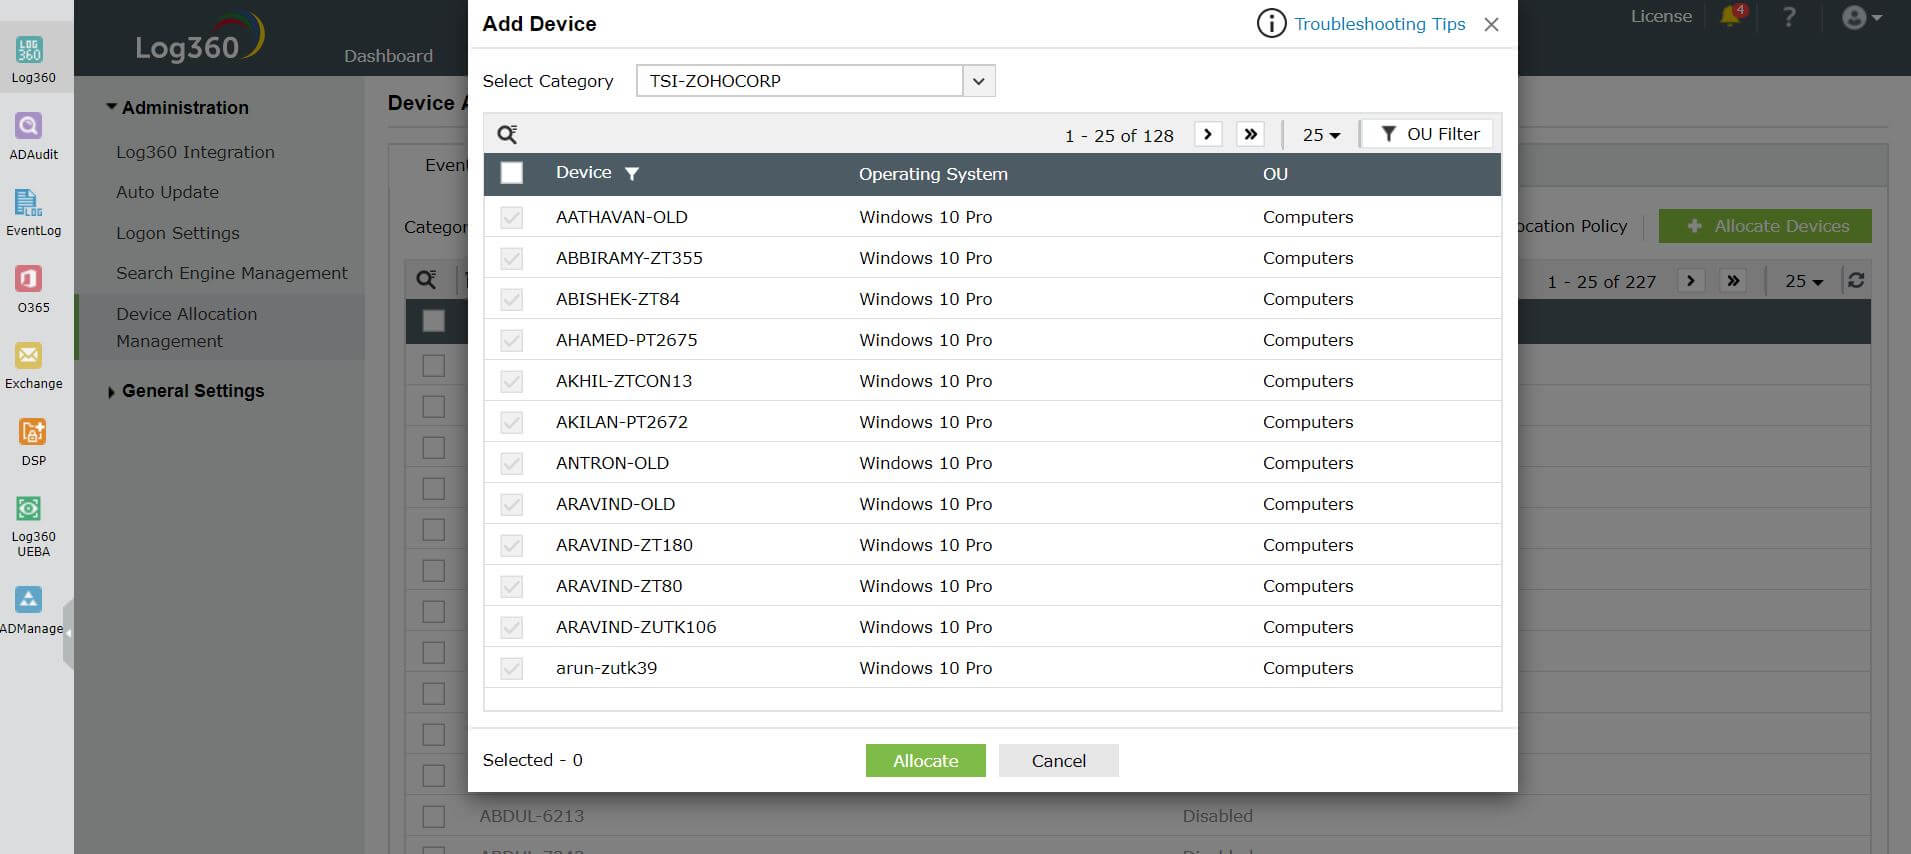Go to next page in Add Device list
The width and height of the screenshot is (1911, 854).
click(x=1208, y=134)
